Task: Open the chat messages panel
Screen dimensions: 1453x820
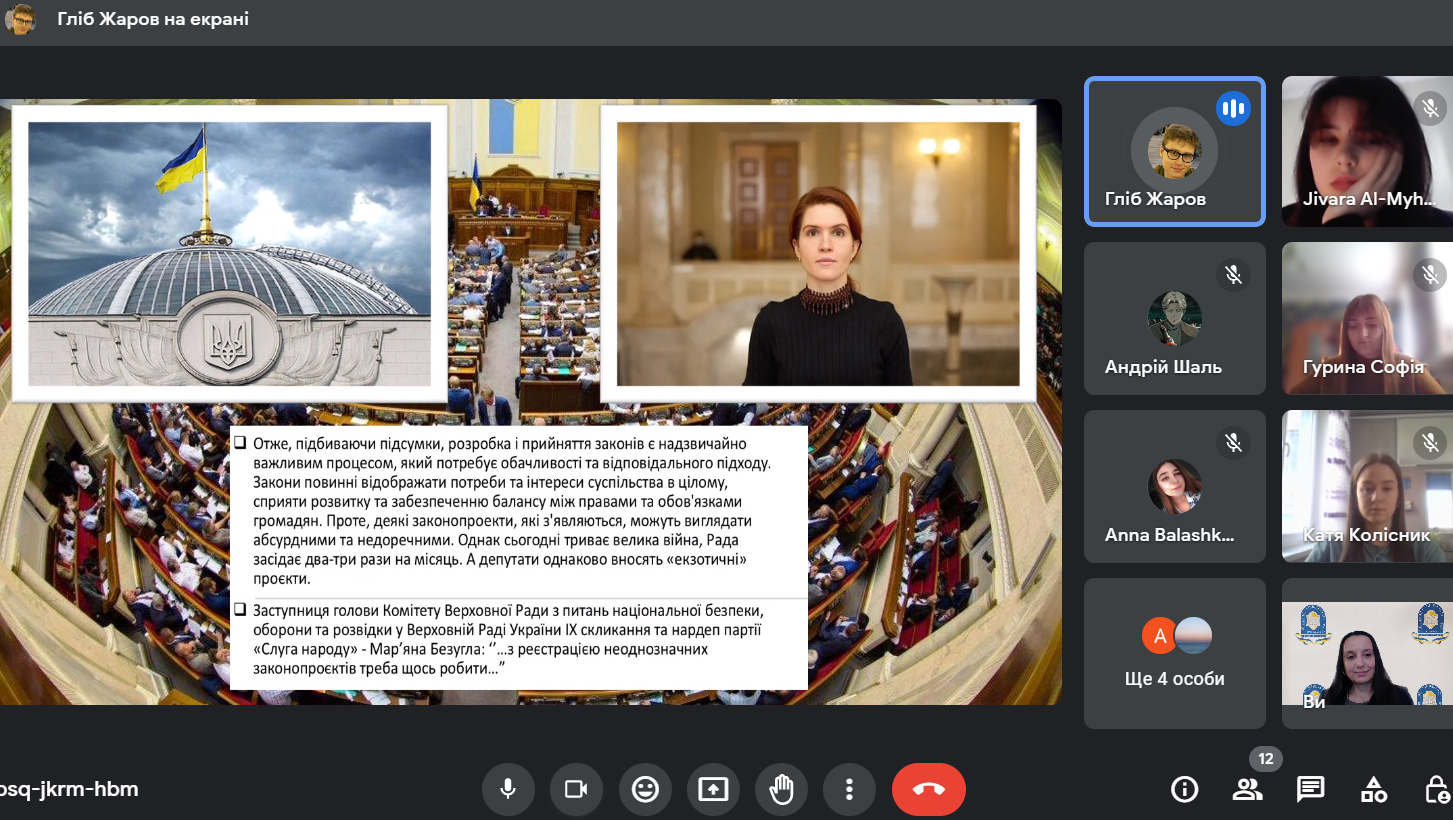Action: click(x=1310, y=789)
